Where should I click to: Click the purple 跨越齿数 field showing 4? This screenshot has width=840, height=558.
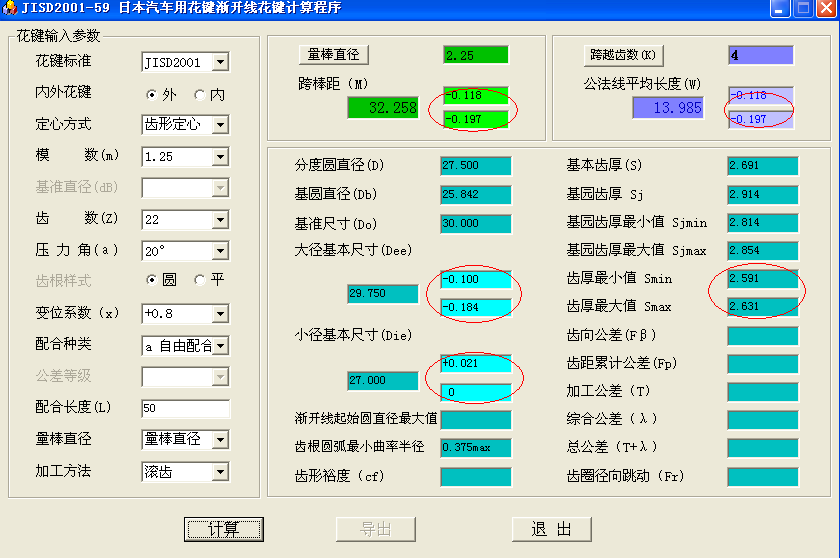(761, 55)
